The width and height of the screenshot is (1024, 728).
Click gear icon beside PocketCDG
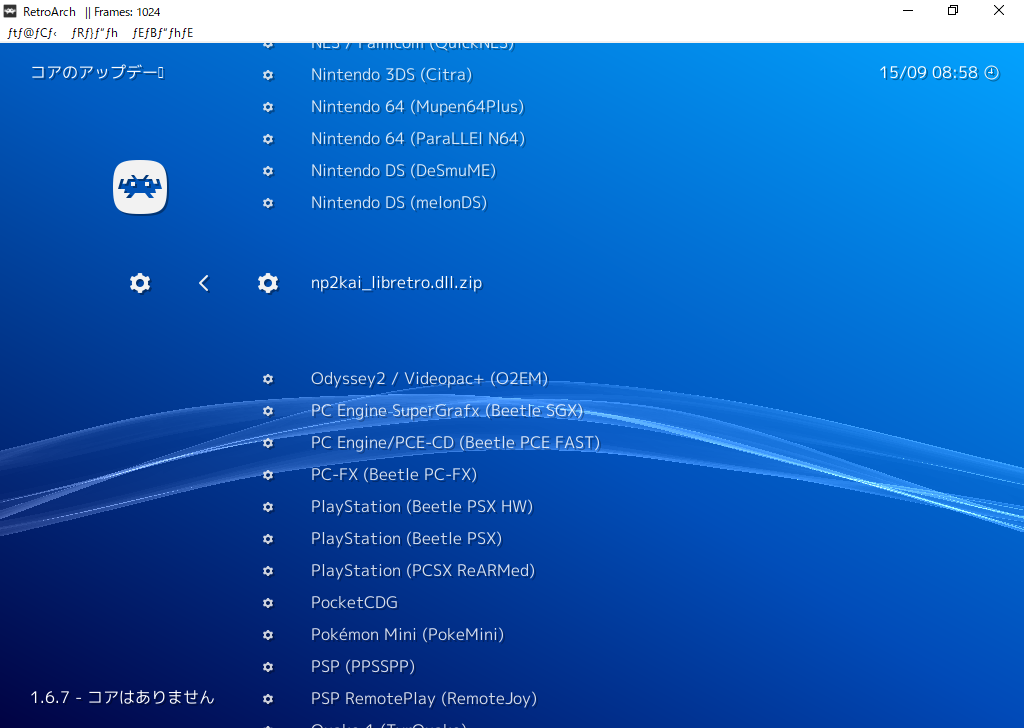pos(268,603)
